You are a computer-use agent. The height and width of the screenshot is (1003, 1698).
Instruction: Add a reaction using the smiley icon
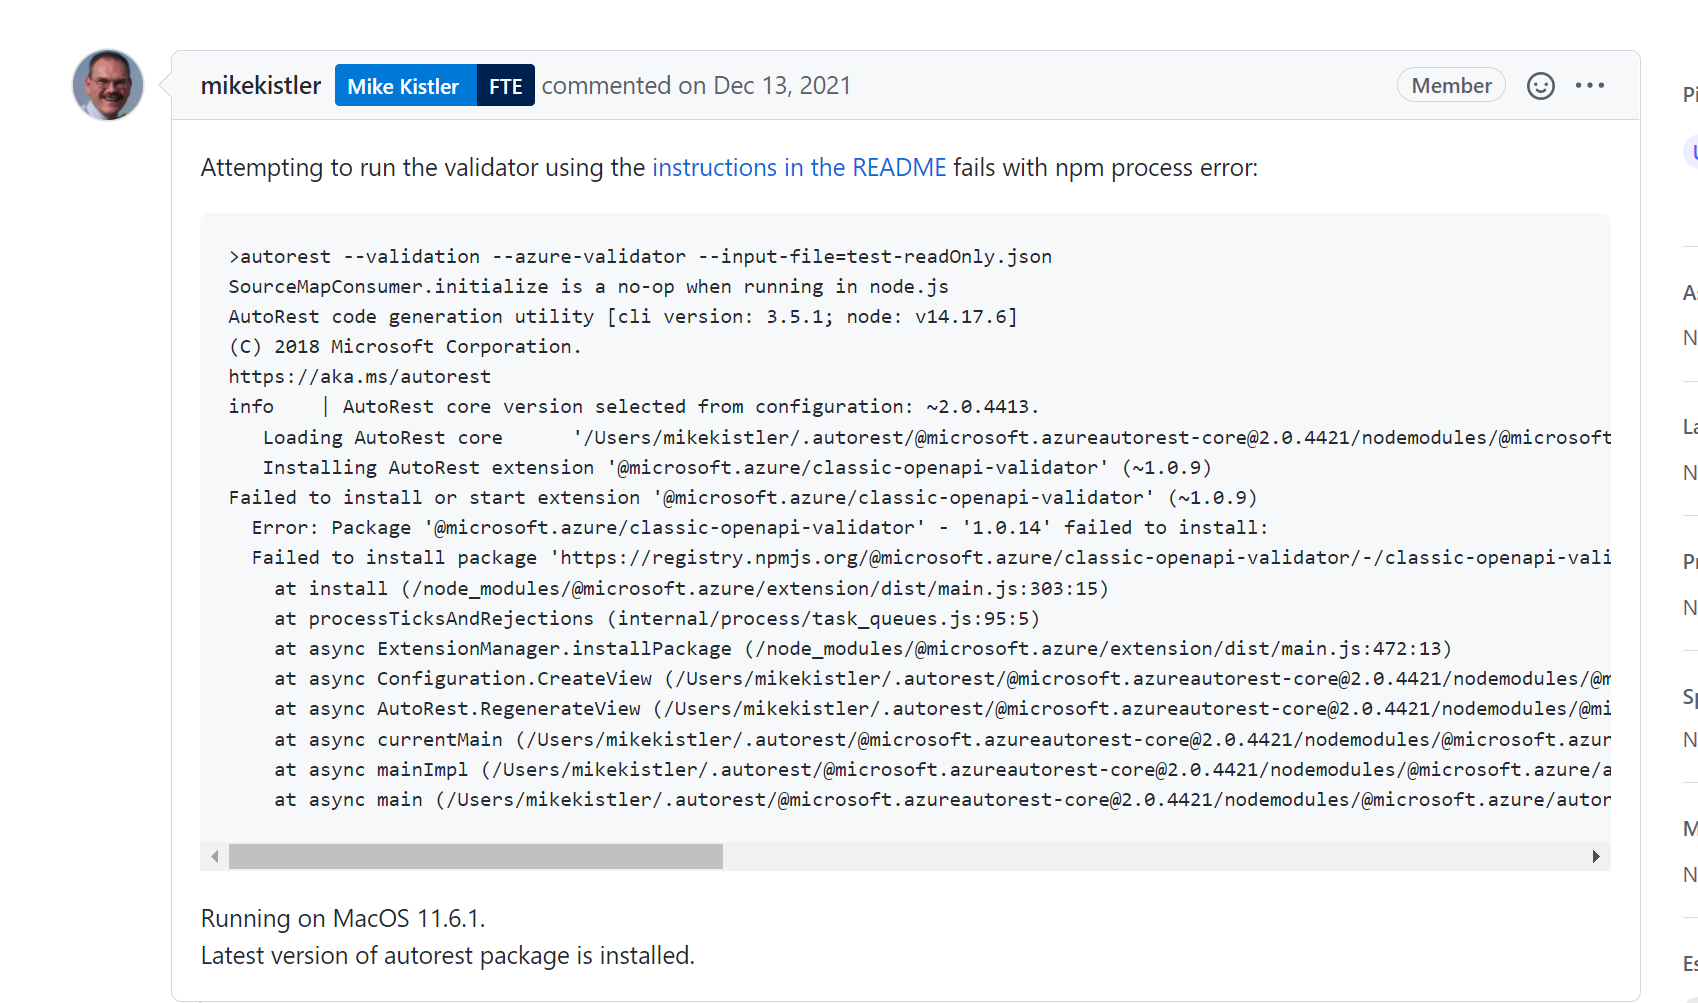(1541, 85)
